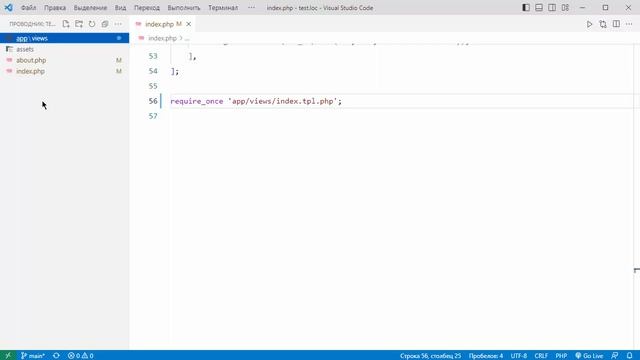Expand the app\views folder
640x360 pixels.
coord(64,38)
